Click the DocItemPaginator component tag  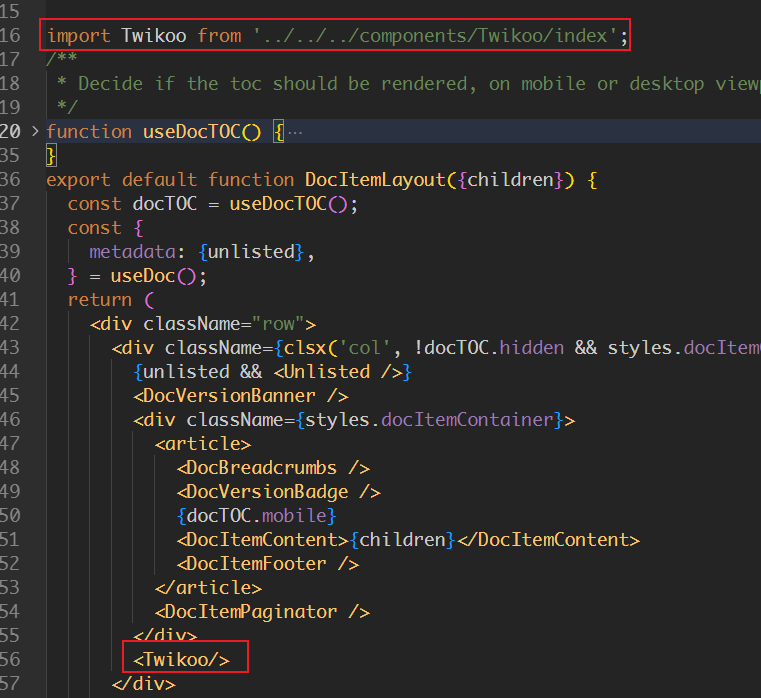tap(262, 612)
